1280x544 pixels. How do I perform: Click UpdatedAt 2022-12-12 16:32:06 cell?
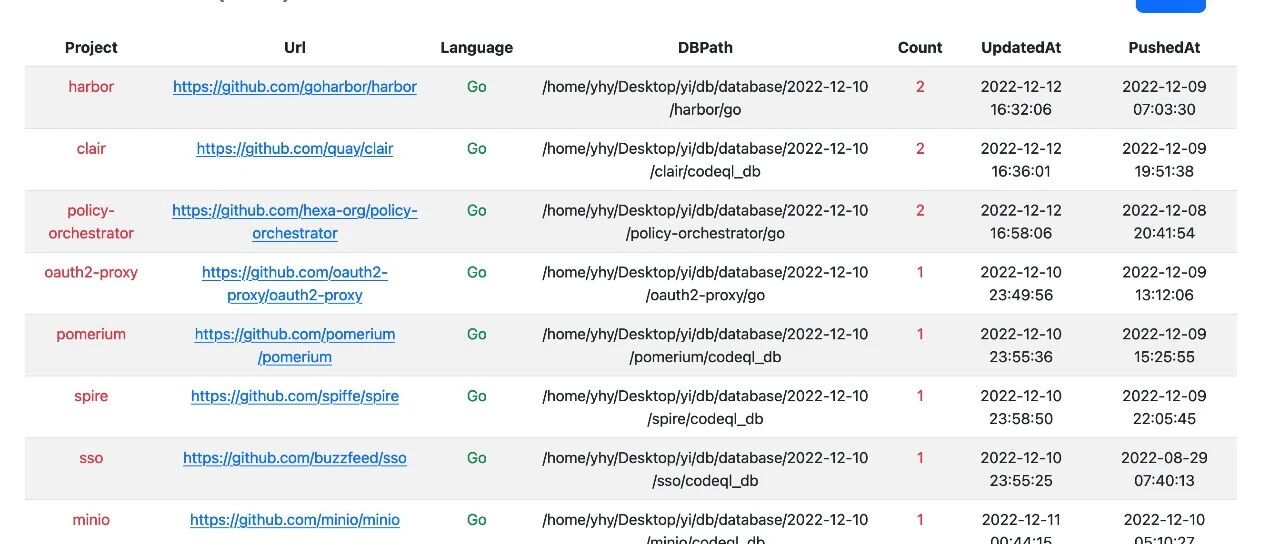click(x=1021, y=98)
